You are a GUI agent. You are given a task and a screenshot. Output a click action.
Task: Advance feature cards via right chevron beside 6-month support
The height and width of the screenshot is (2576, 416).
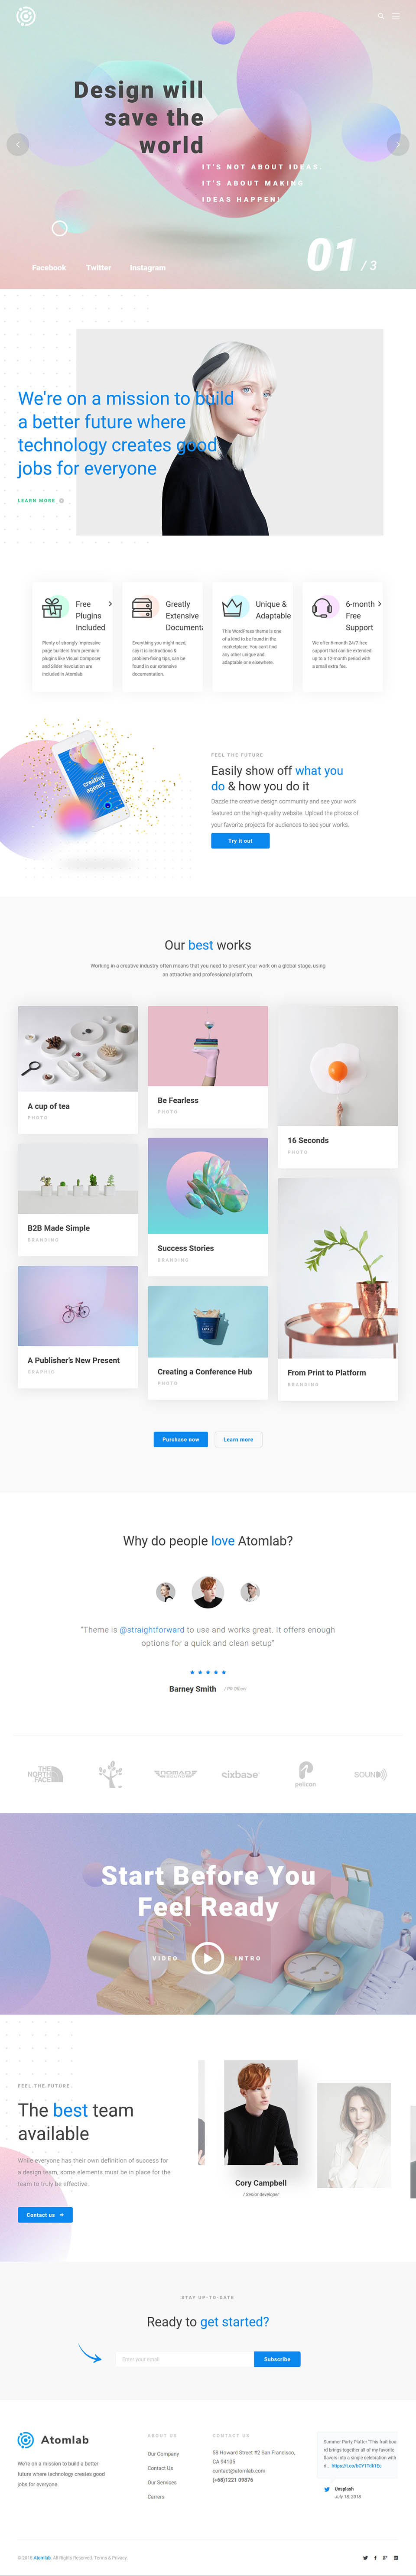[x=379, y=604]
